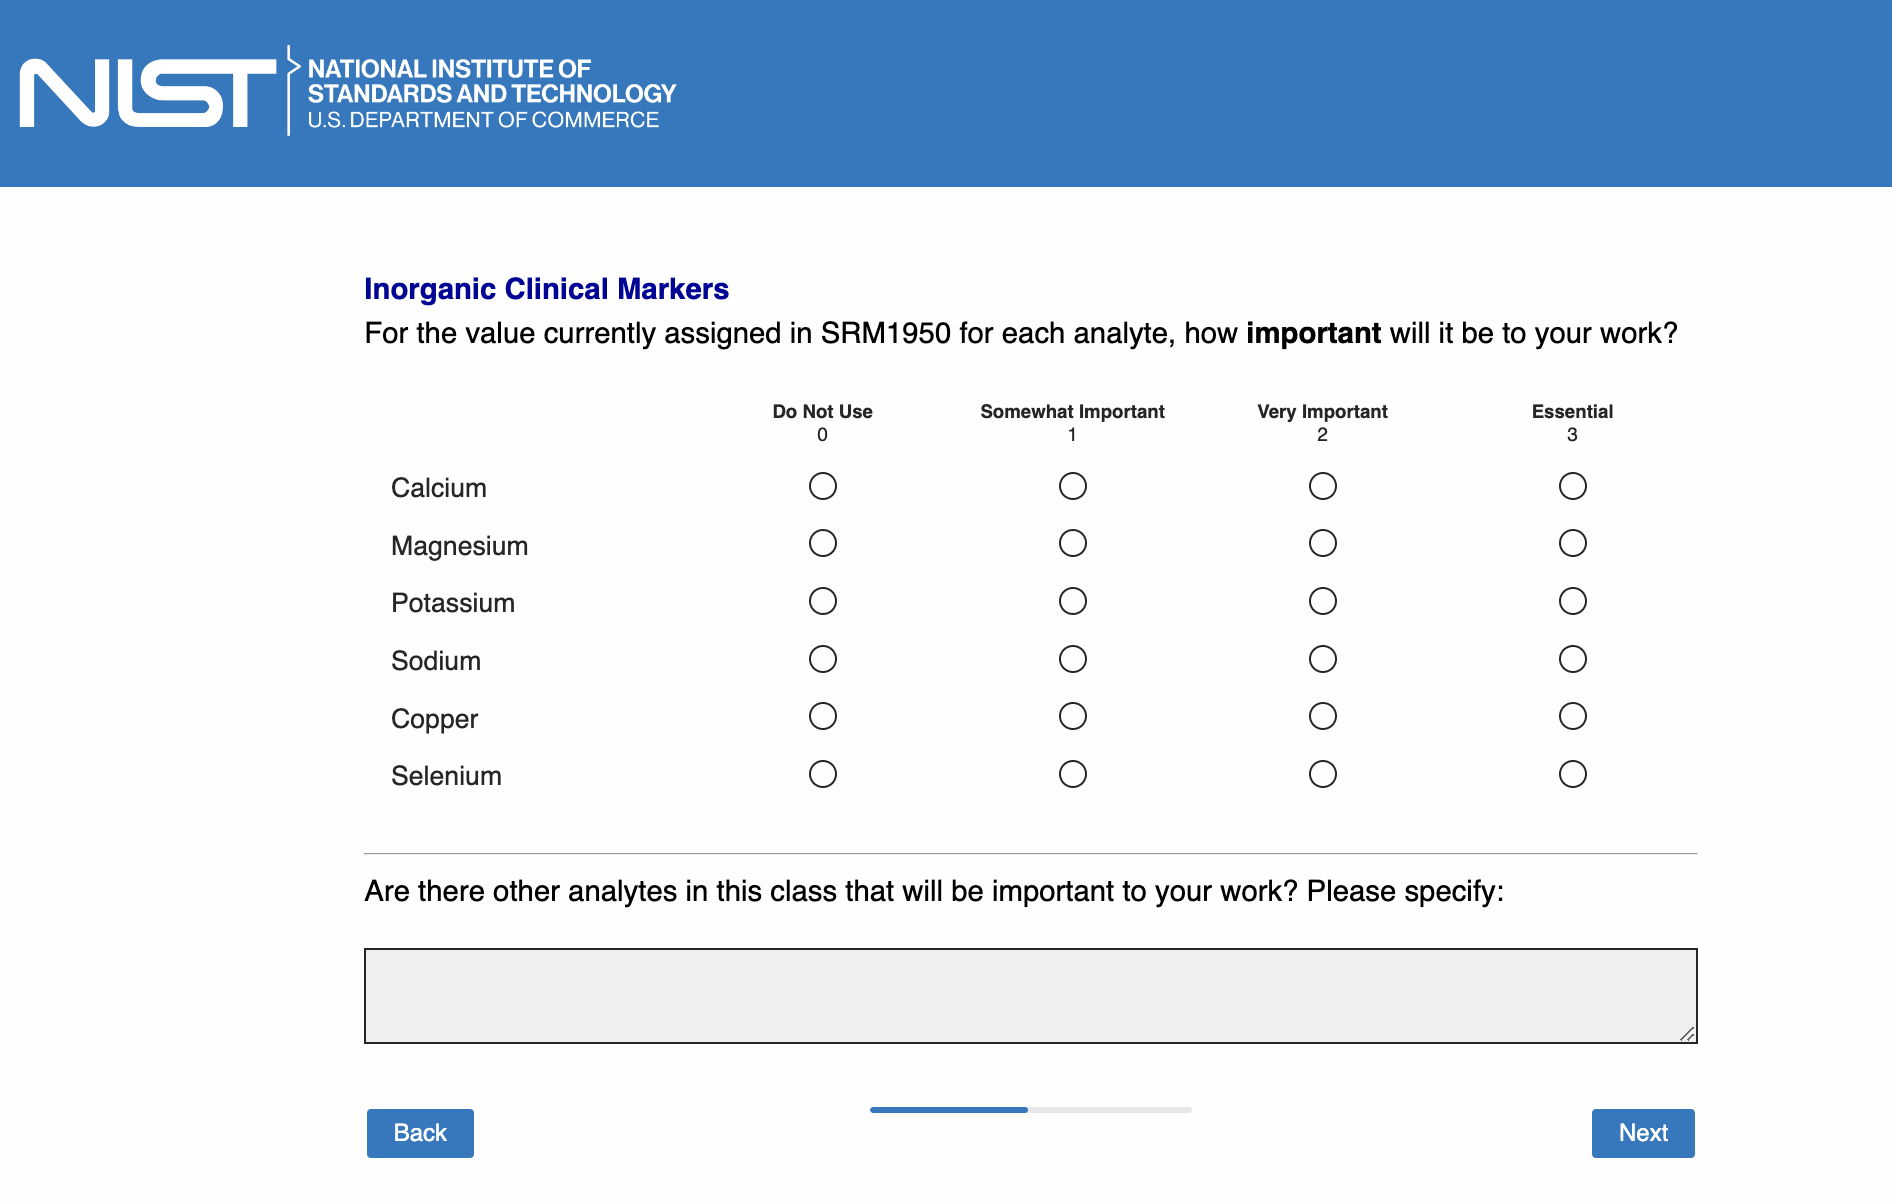
Task: Select Do Not Use for Potassium
Action: [x=822, y=601]
